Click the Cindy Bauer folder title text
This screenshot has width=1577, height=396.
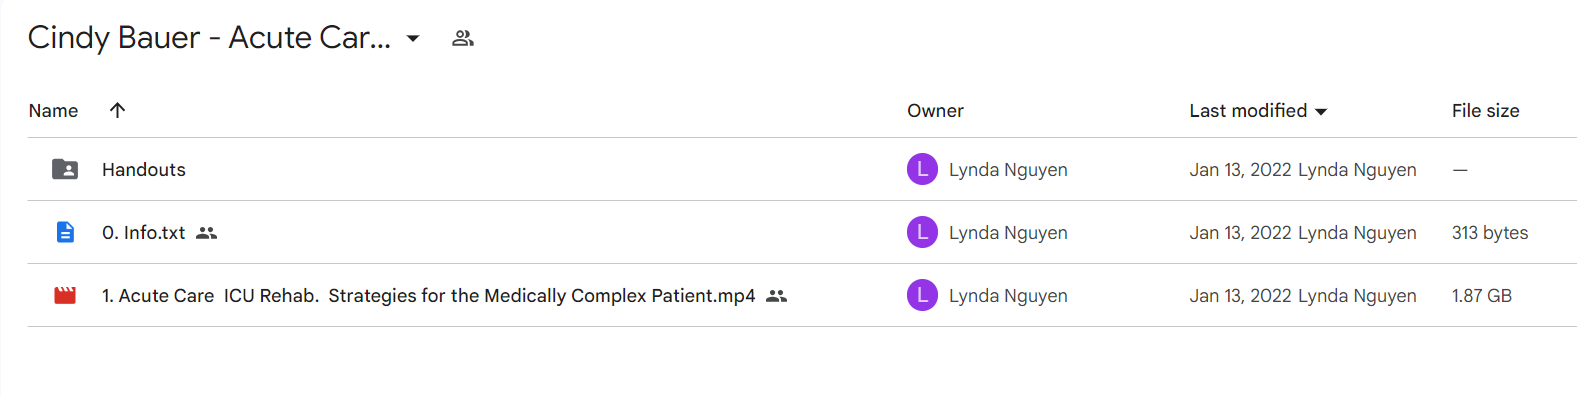(209, 37)
